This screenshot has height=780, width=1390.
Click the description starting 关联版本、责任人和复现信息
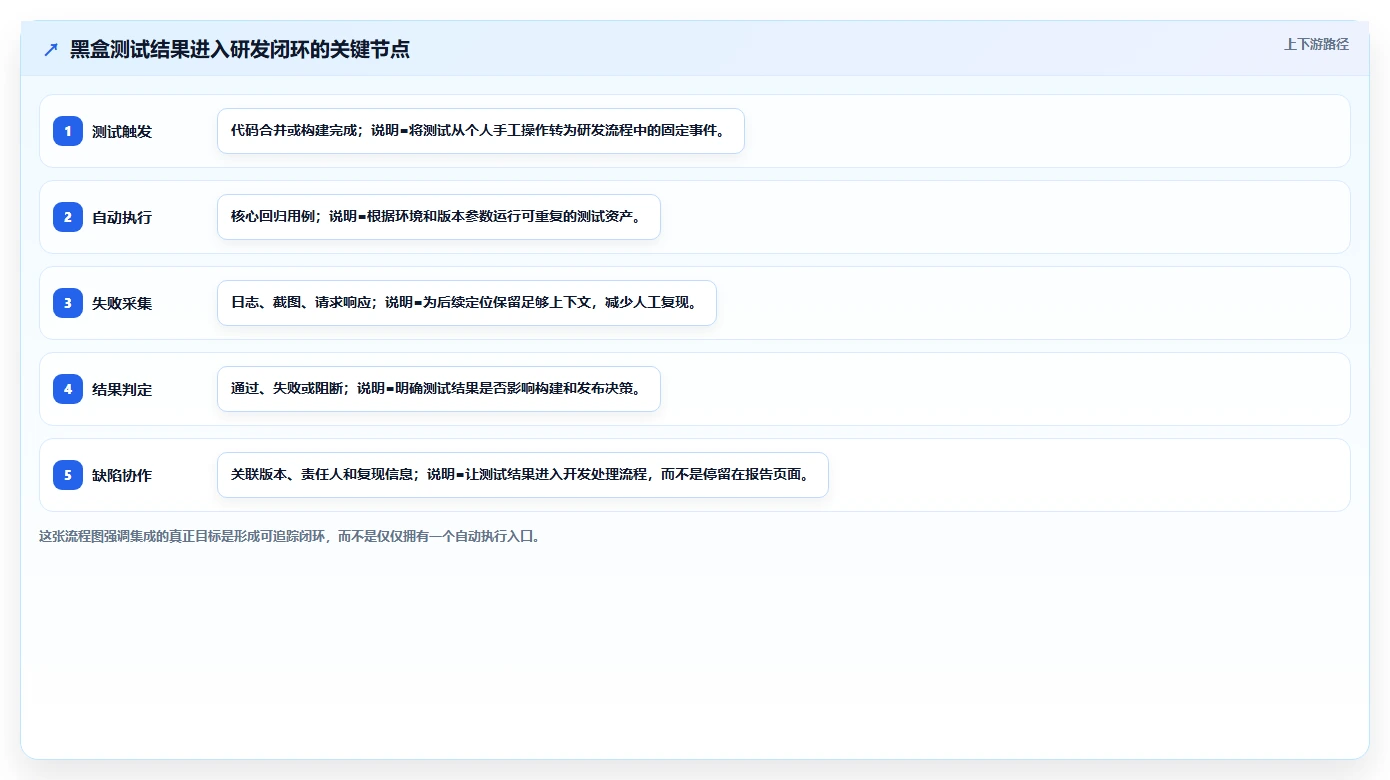pyautogui.click(x=523, y=475)
